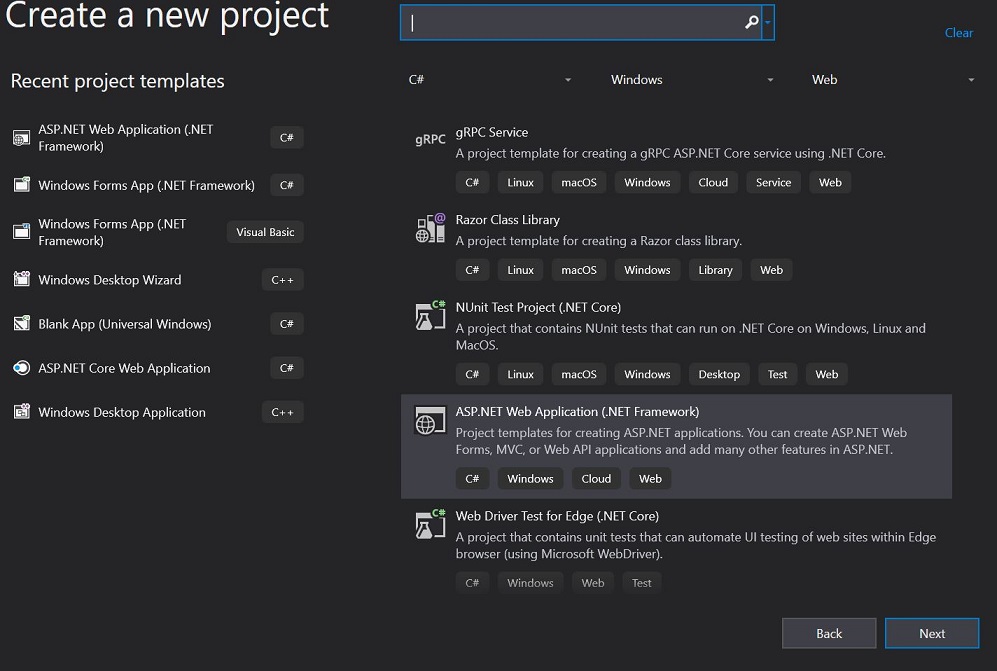Click the gRPC Service template icon
This screenshot has width=997, height=671.
[430, 140]
